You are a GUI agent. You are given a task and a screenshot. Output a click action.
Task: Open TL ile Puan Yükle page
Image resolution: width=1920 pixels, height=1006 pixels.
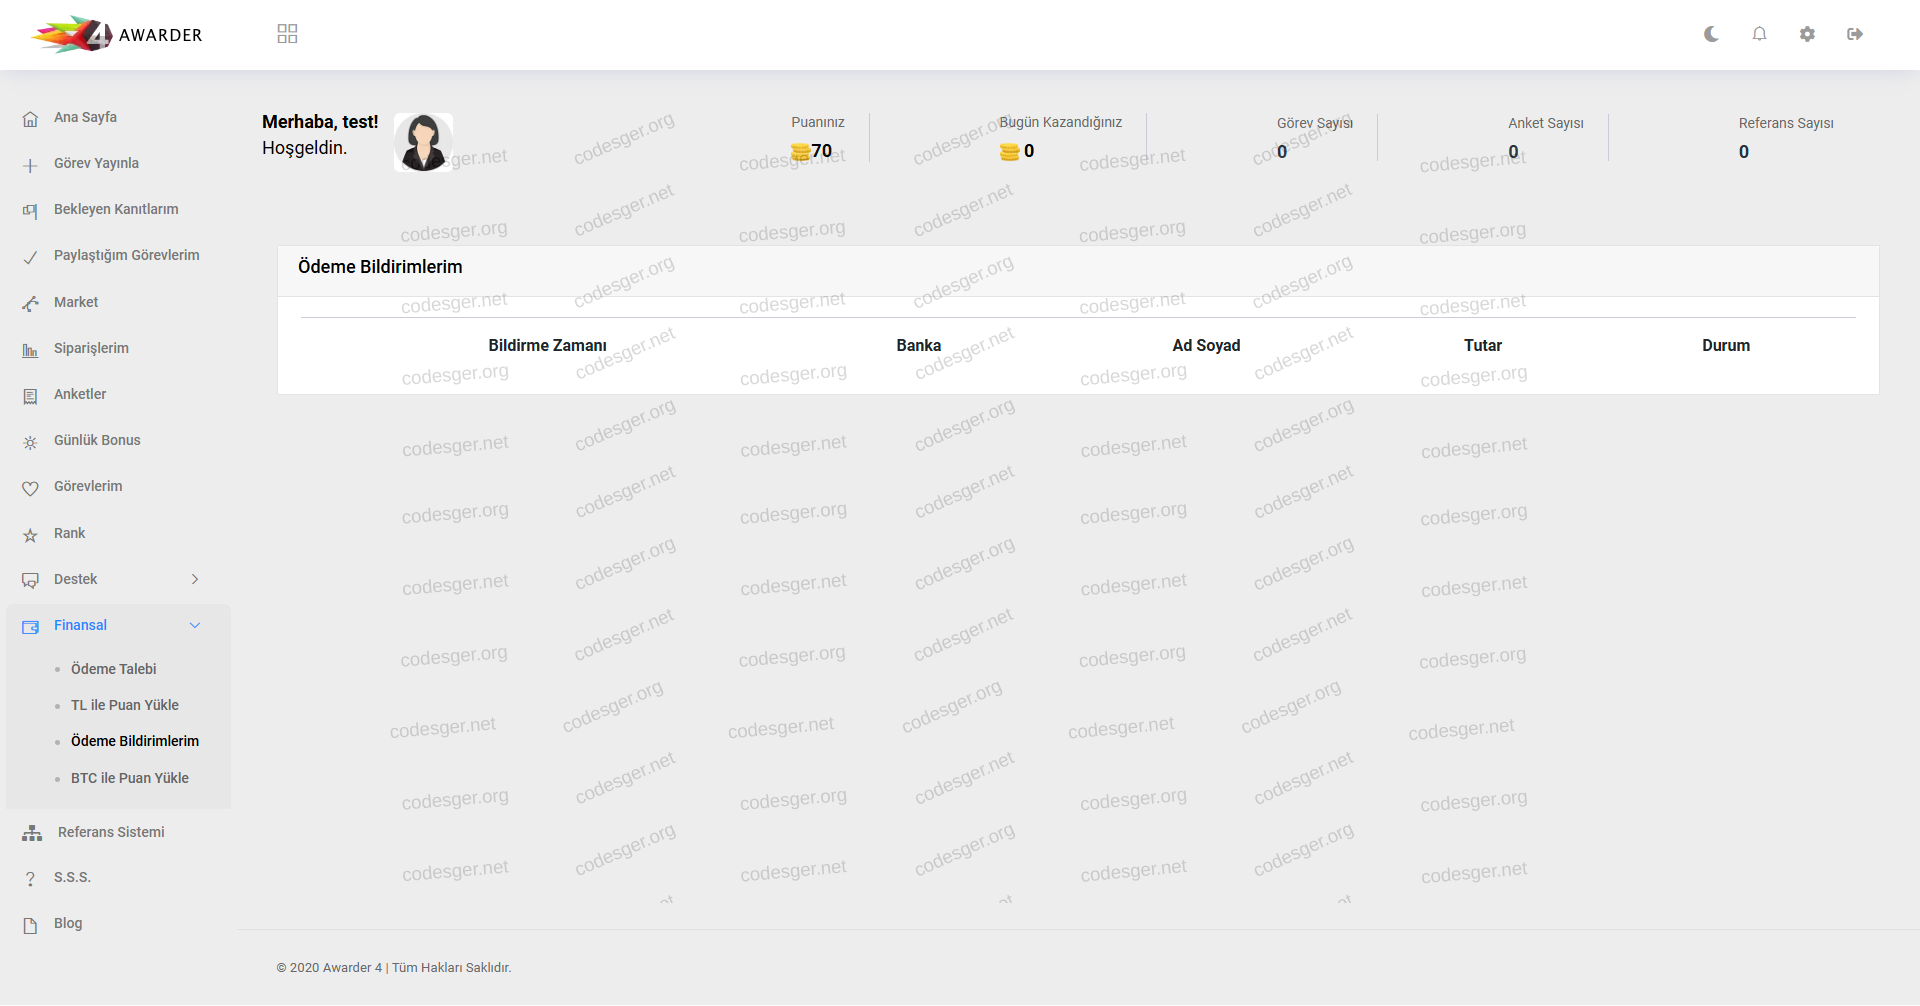coord(124,705)
